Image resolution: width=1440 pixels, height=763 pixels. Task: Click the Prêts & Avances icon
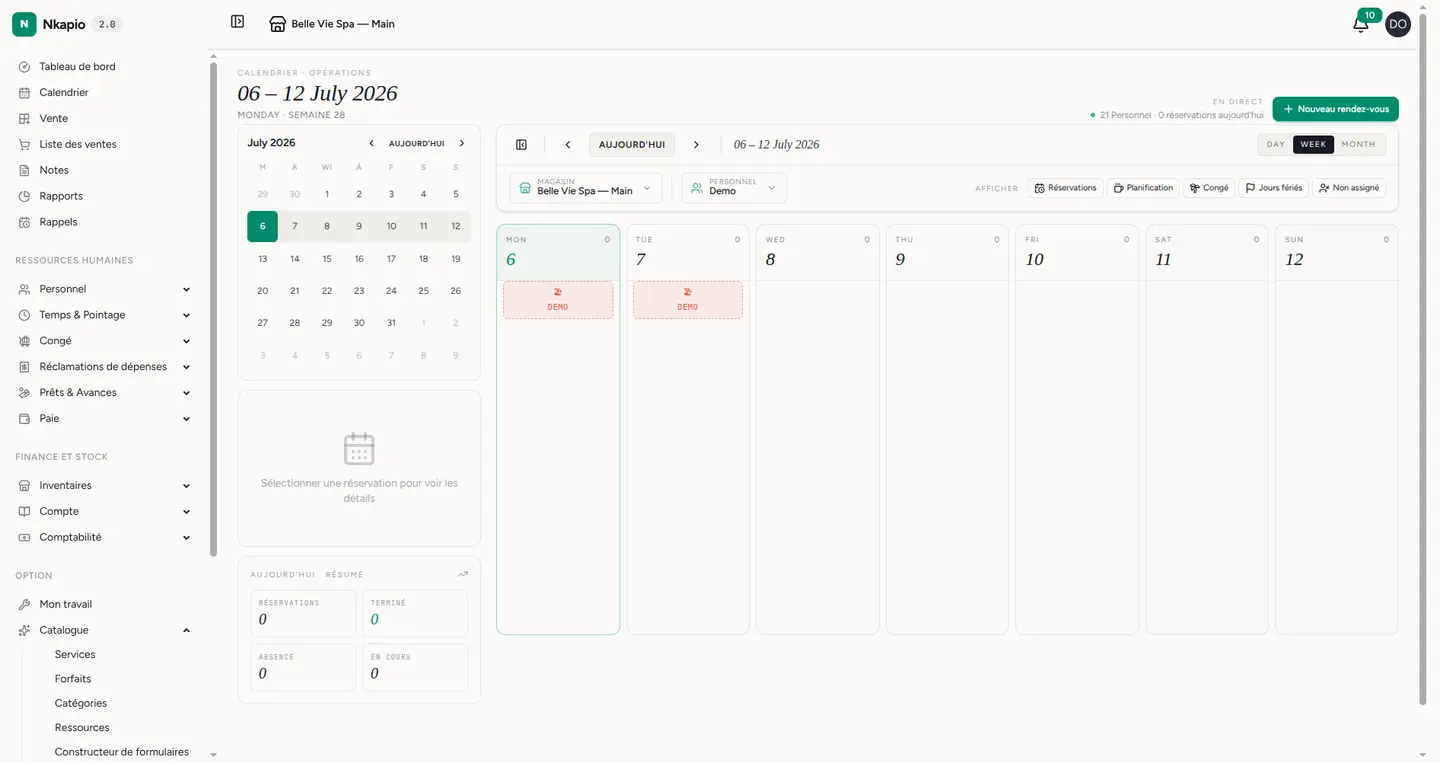[x=24, y=393]
